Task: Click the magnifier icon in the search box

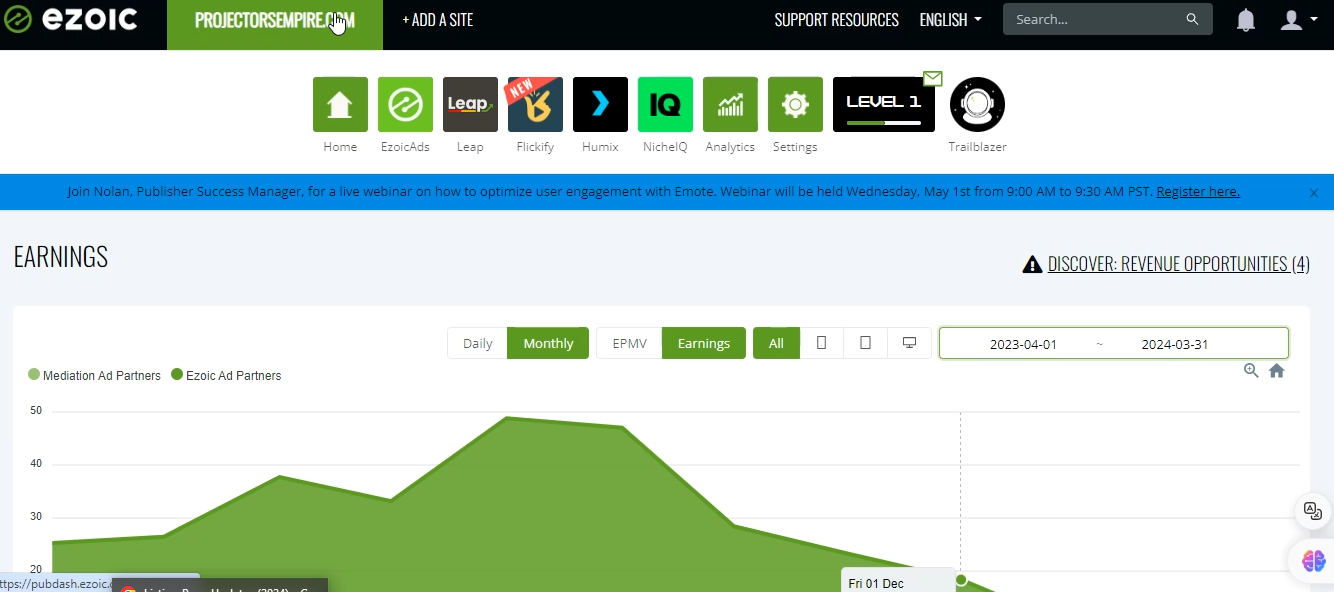Action: (x=1192, y=19)
